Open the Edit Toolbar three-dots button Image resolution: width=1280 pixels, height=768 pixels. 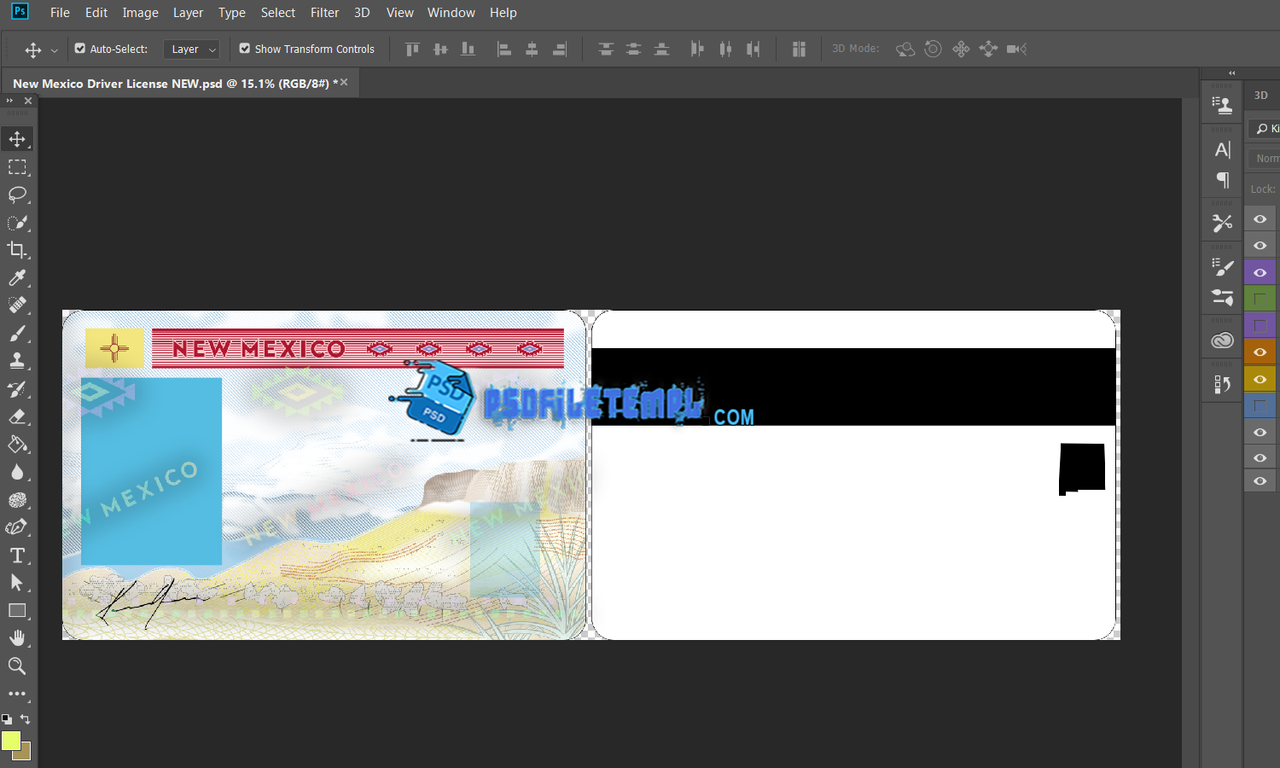[17, 693]
